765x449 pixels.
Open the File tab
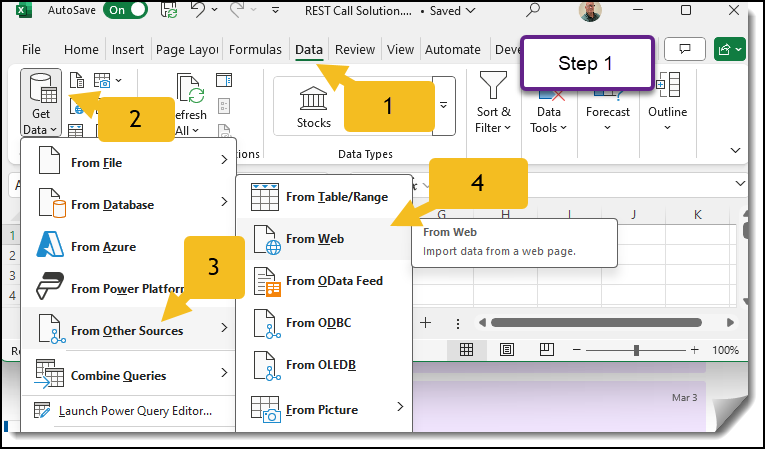(31, 50)
